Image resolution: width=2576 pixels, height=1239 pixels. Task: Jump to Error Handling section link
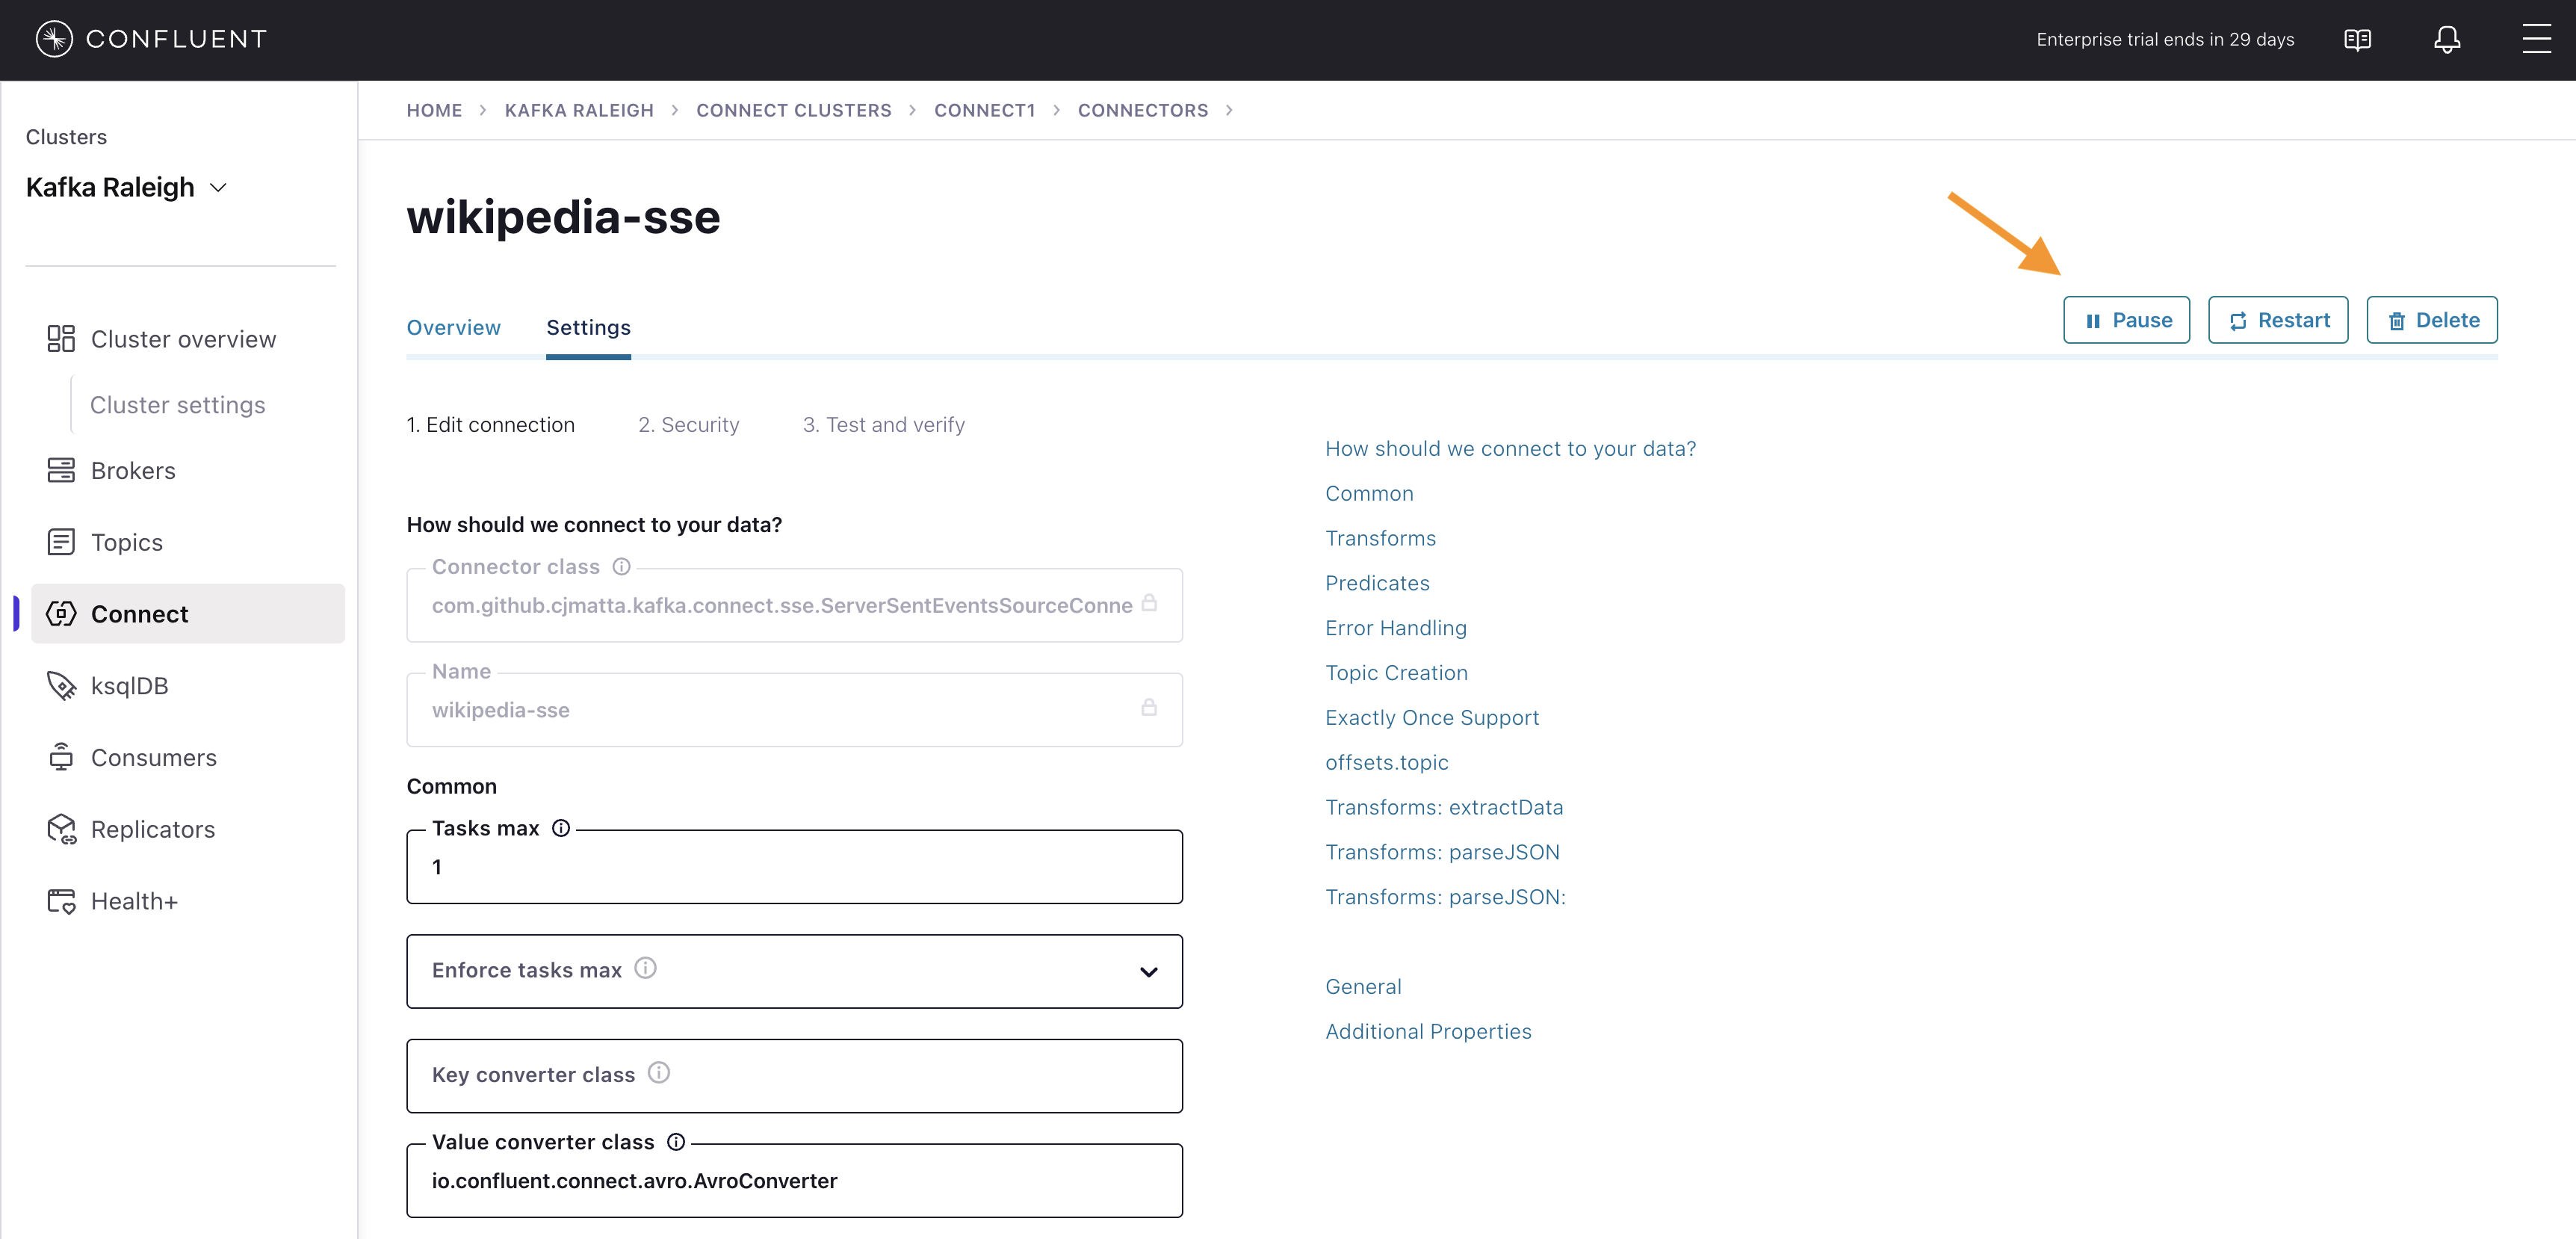(x=1395, y=628)
